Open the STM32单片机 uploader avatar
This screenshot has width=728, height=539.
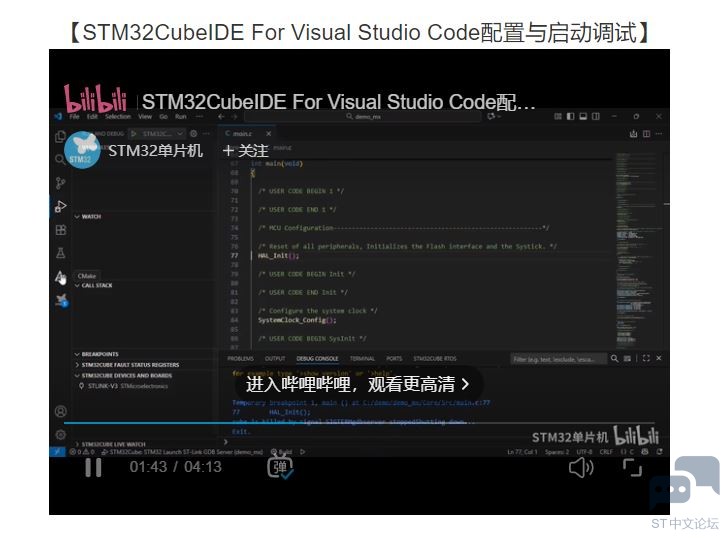(82, 149)
